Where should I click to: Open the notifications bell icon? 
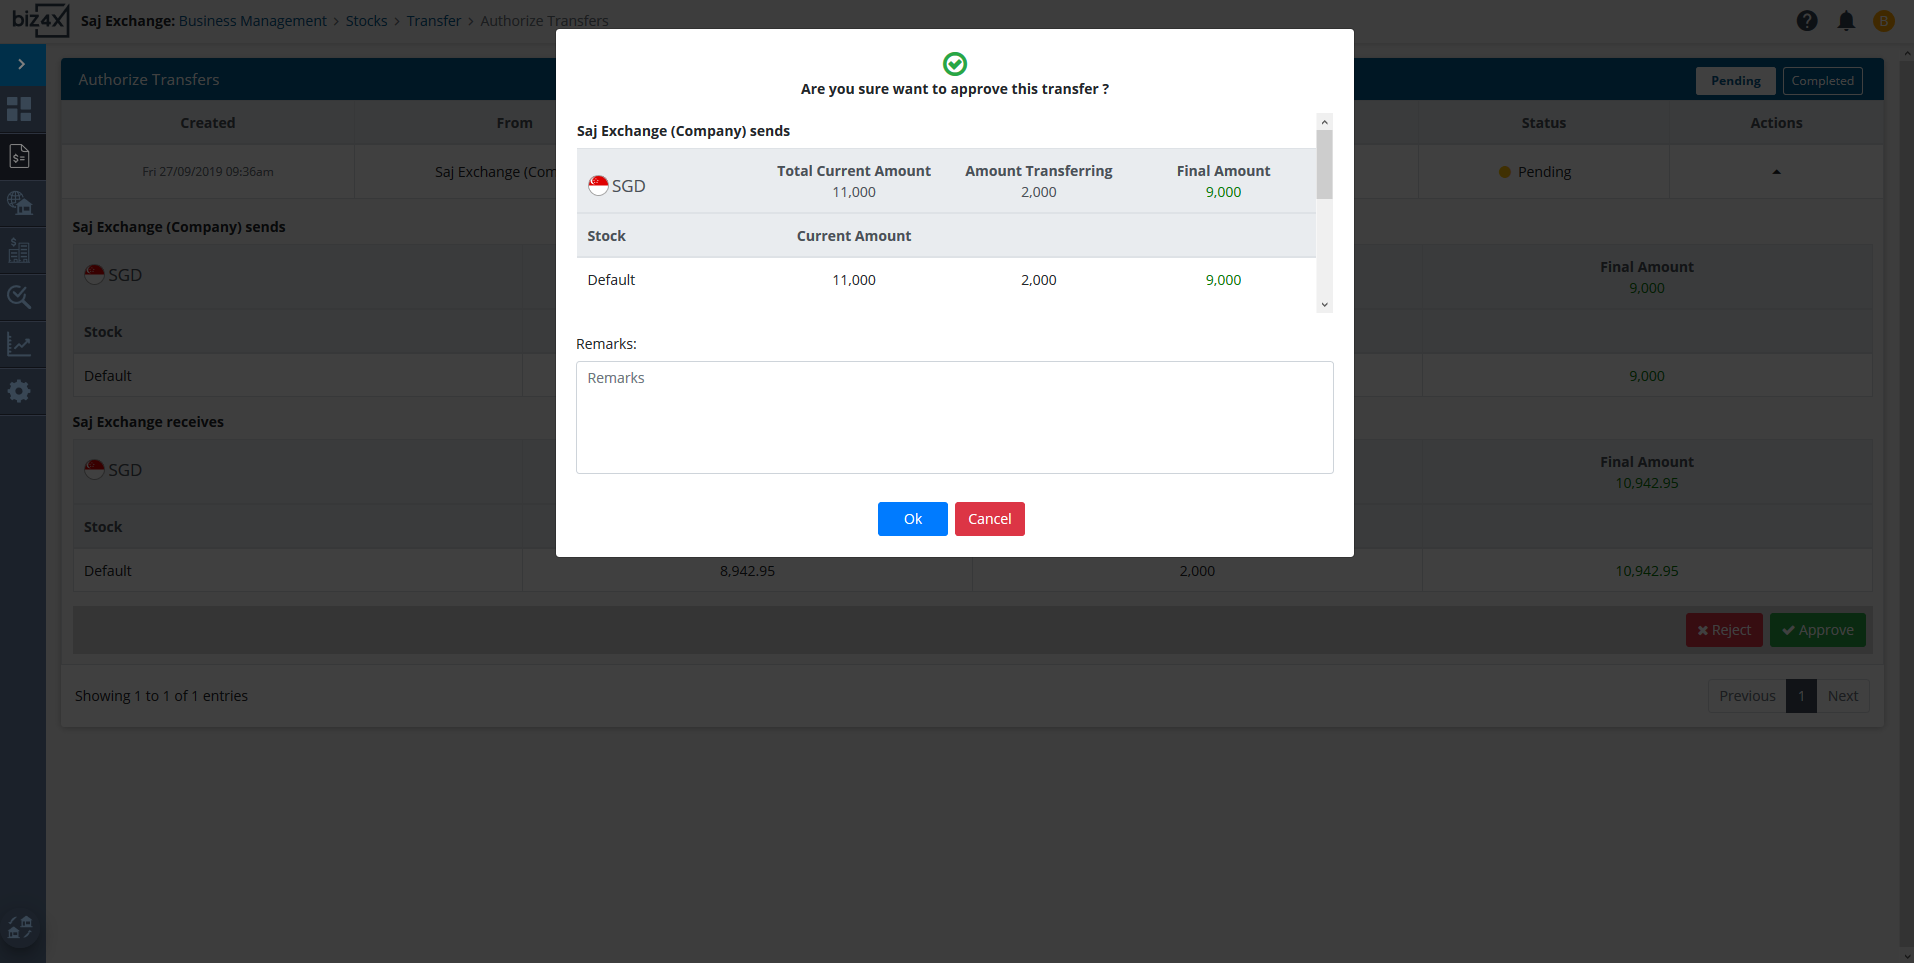click(1846, 21)
